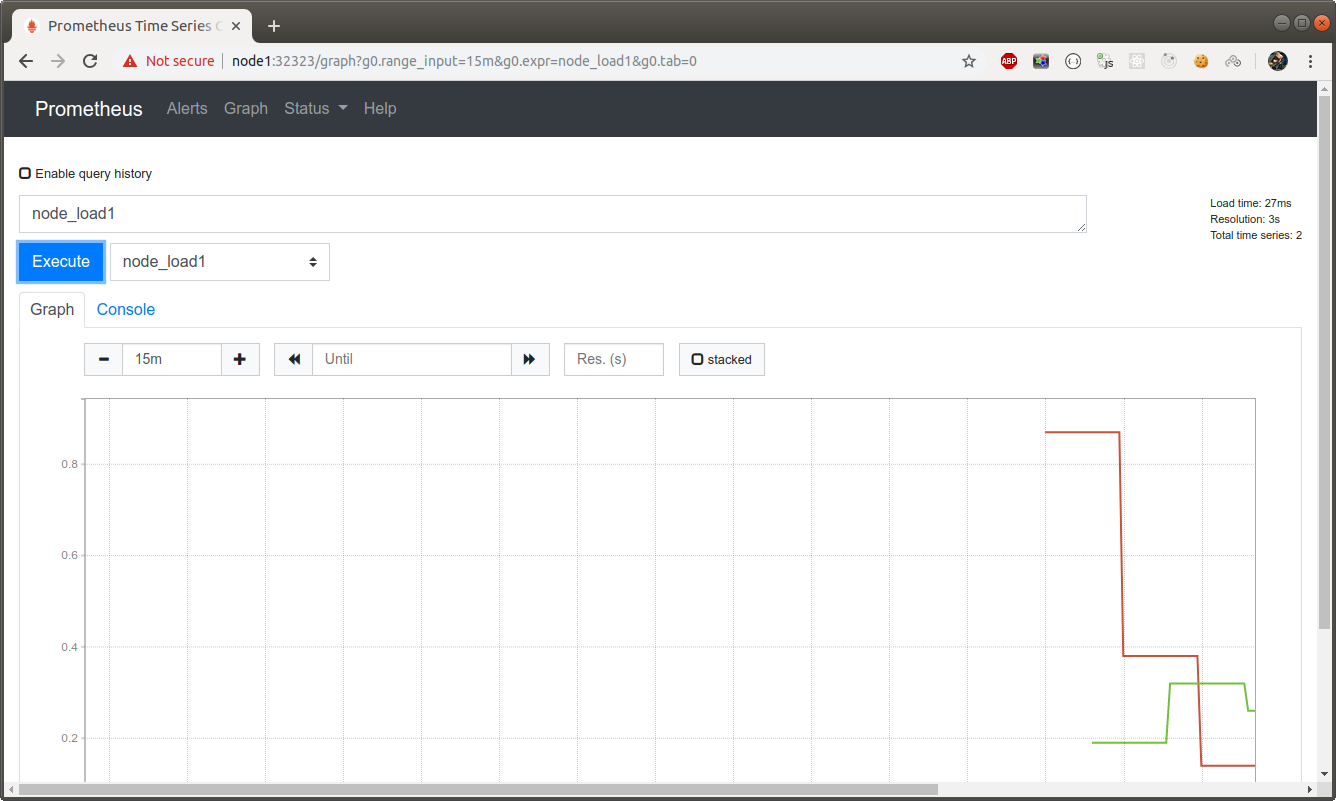Reload the page with the refresh icon

(x=90, y=61)
